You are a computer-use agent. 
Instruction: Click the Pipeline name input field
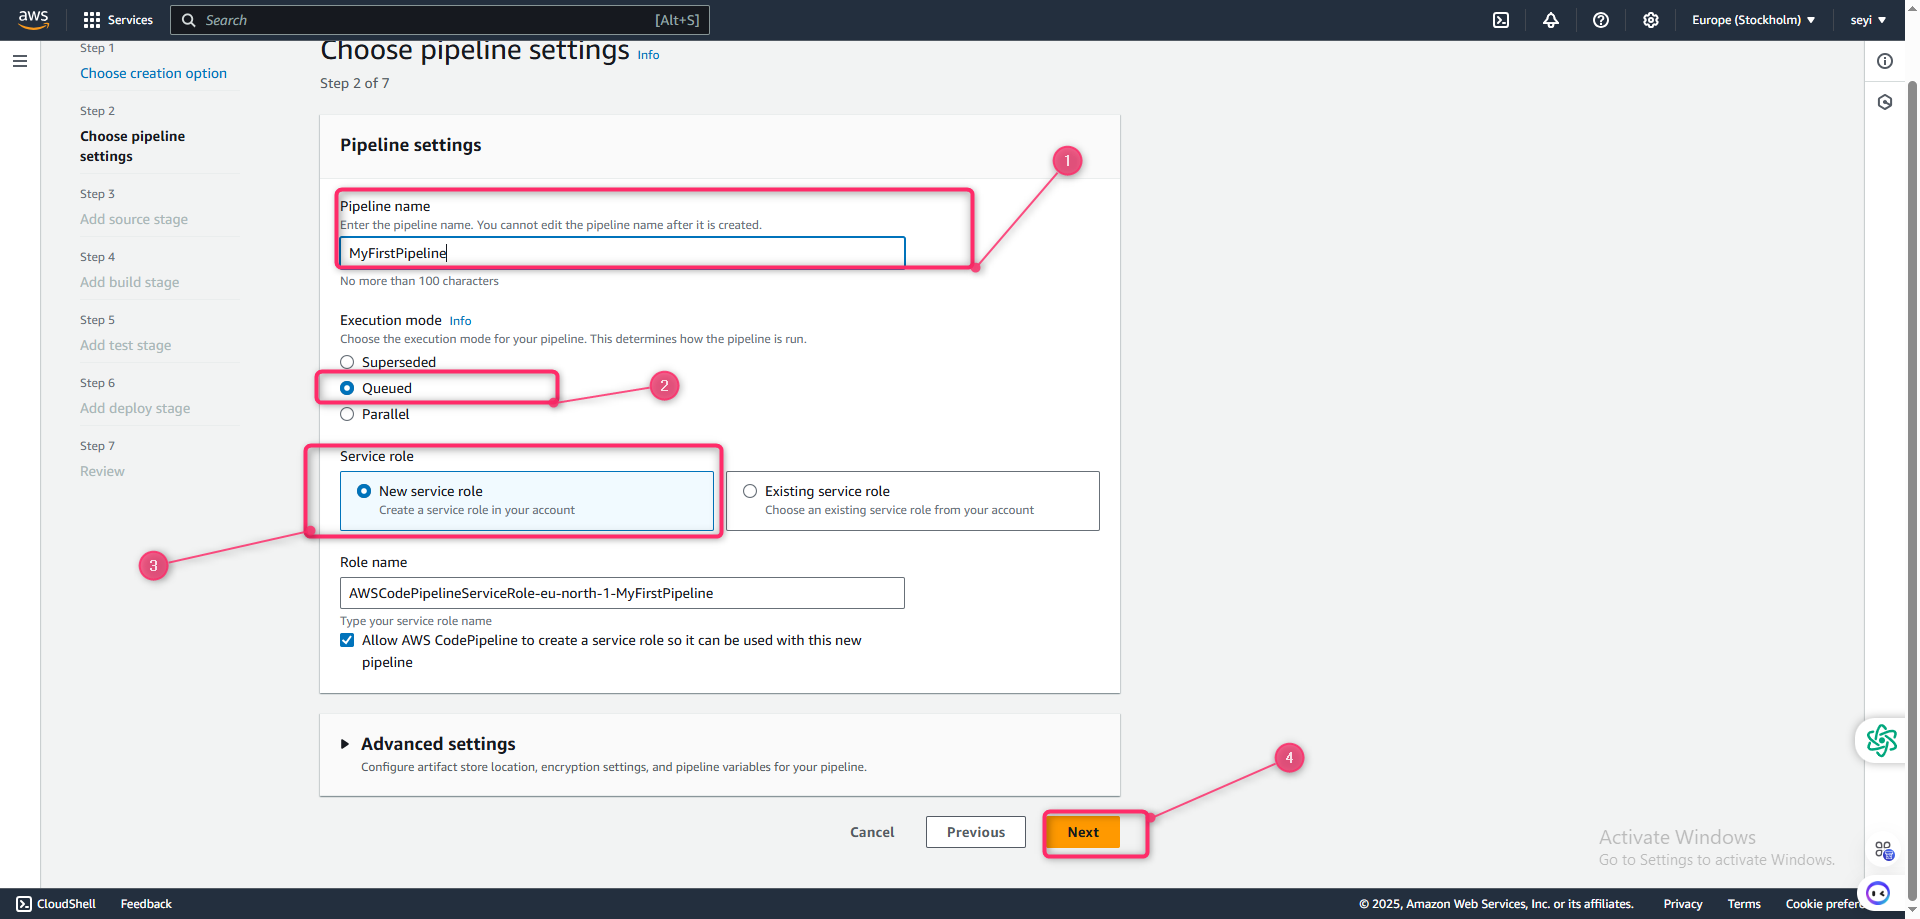click(622, 253)
